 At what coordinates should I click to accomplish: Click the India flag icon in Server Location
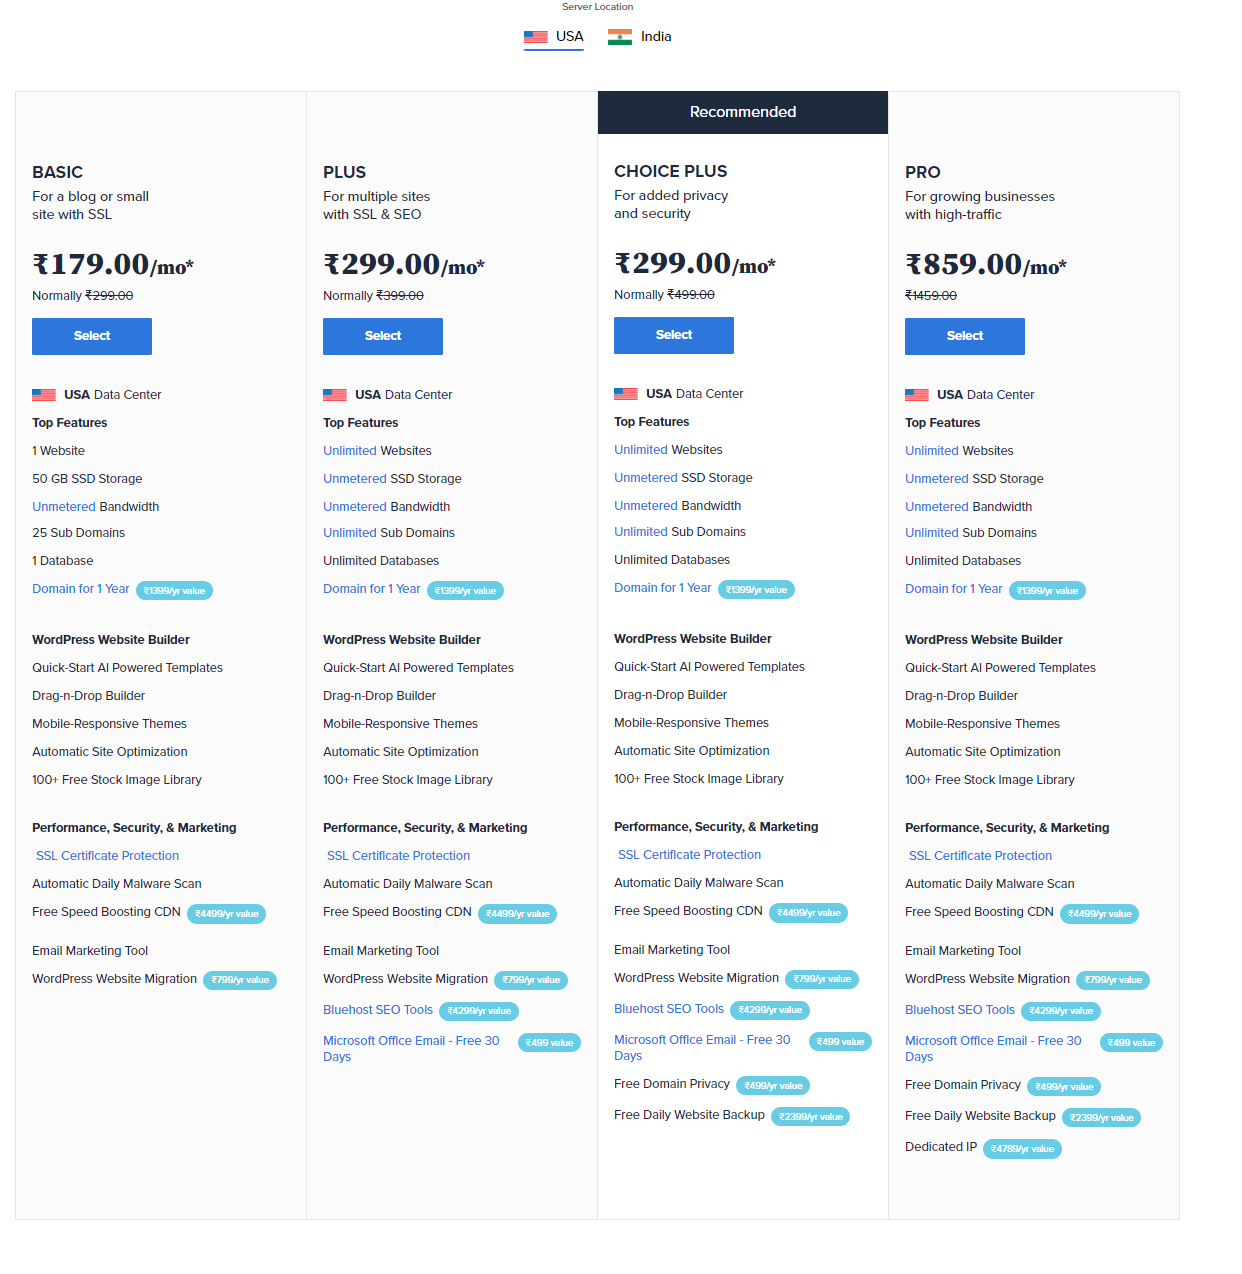click(x=620, y=37)
